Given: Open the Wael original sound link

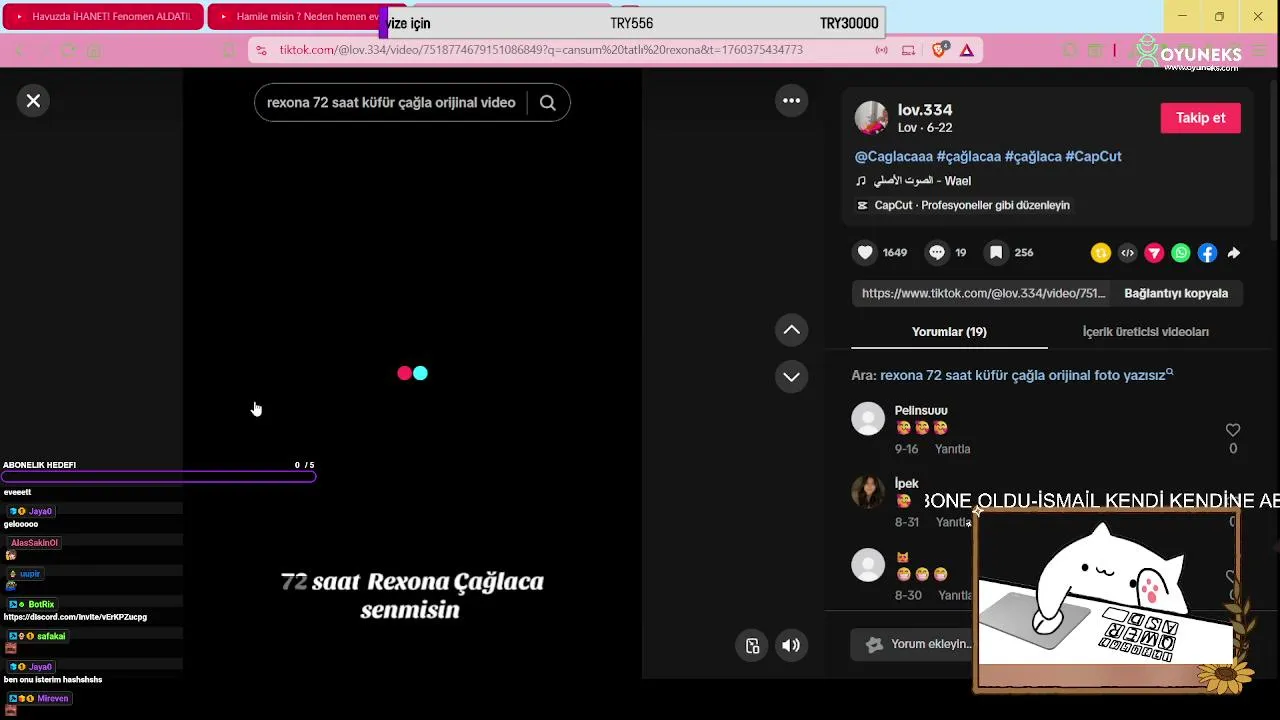Looking at the screenshot, I should [x=921, y=181].
